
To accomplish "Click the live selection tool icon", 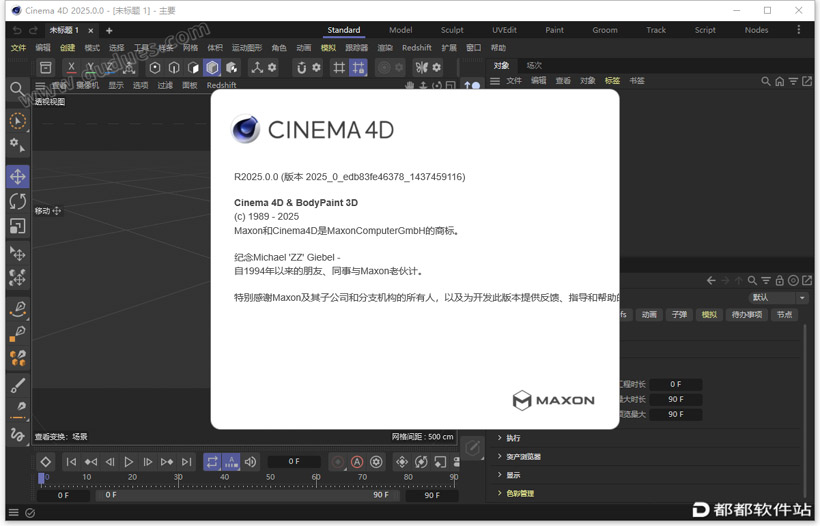I will (18, 121).
